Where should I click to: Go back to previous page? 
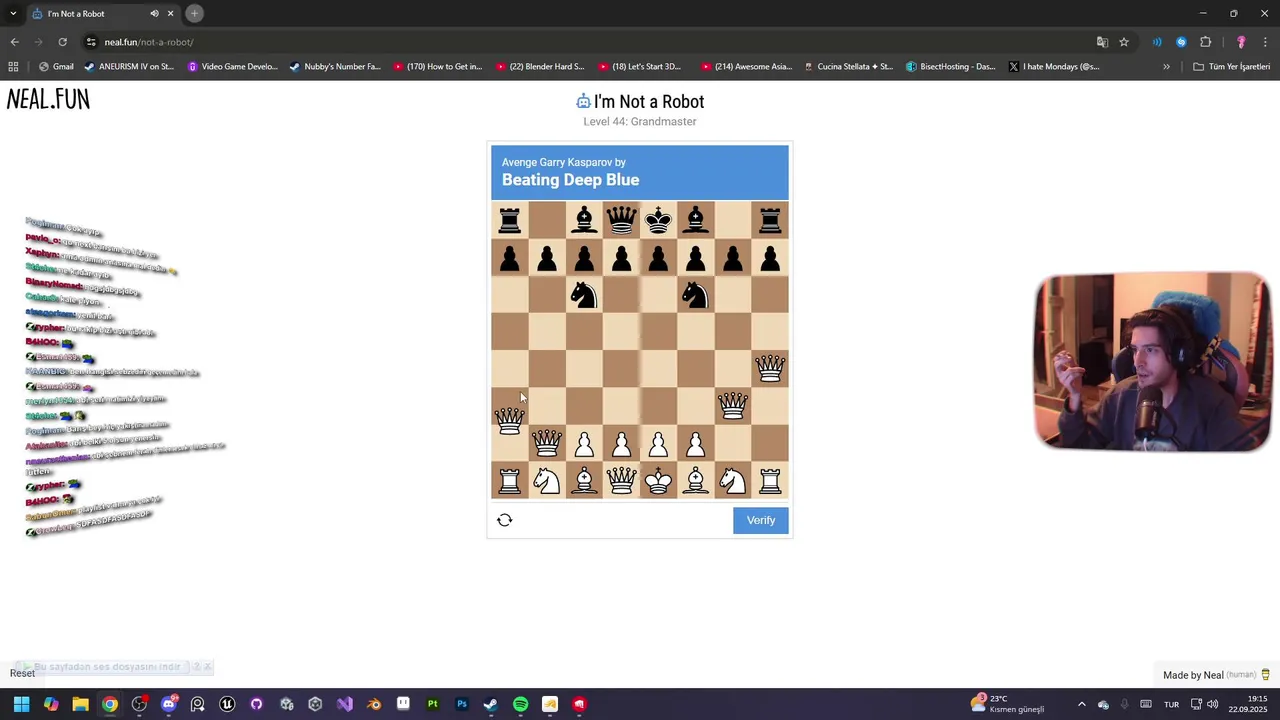tap(14, 42)
